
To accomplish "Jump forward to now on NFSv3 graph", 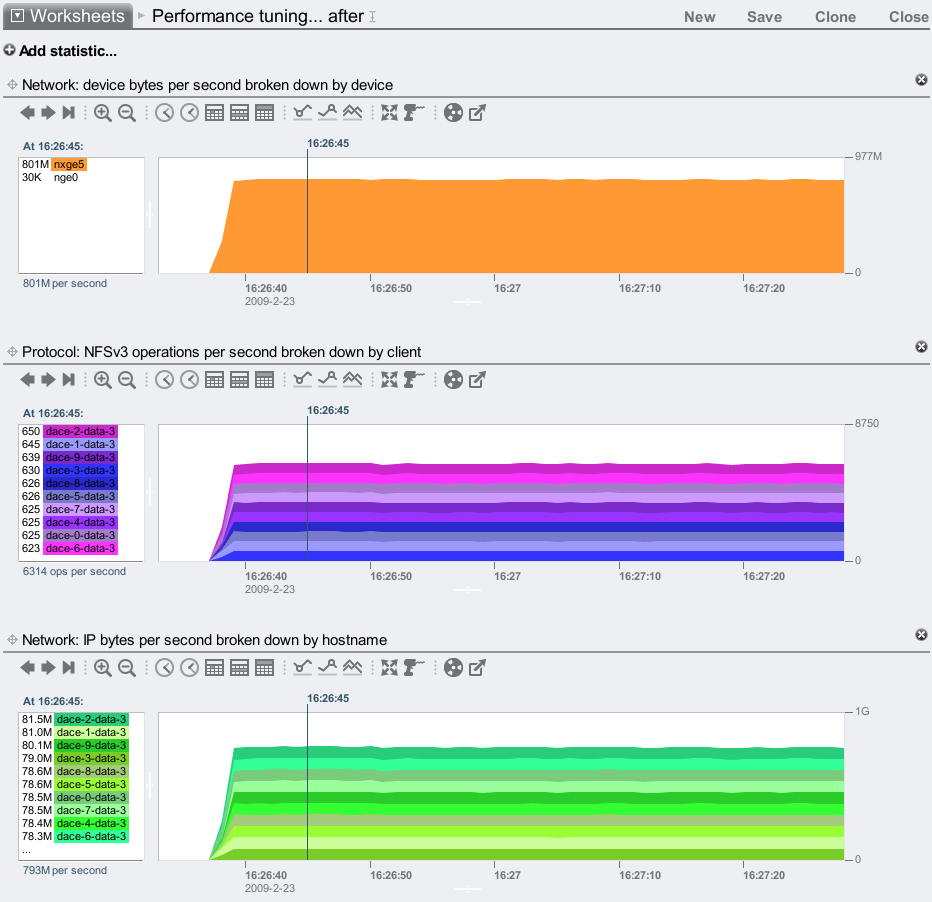I will 68,380.
